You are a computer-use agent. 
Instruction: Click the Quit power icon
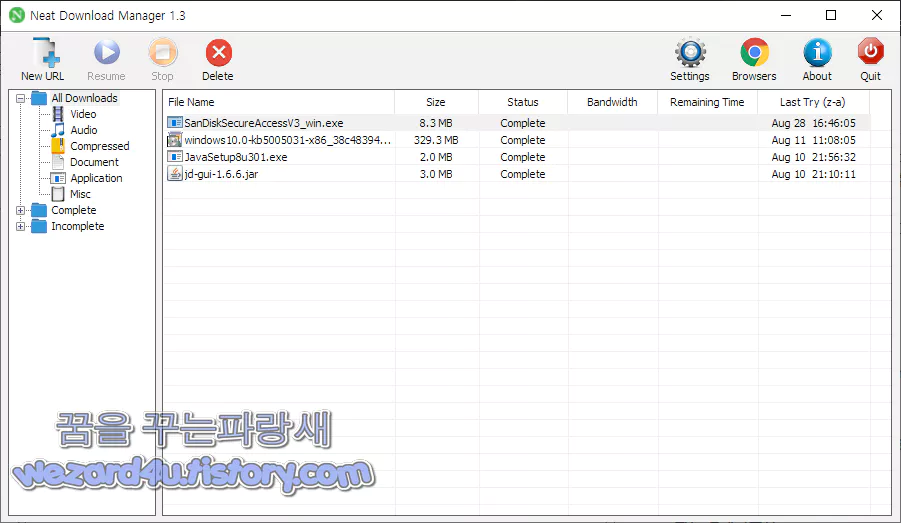click(x=871, y=52)
